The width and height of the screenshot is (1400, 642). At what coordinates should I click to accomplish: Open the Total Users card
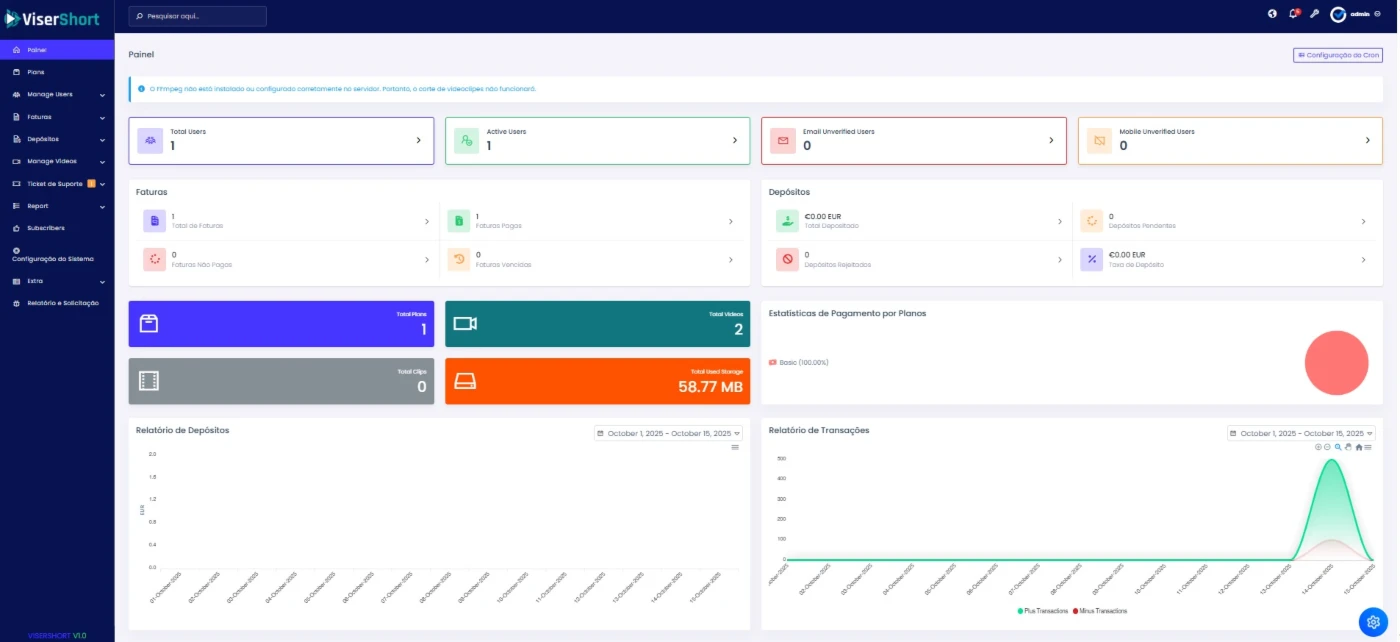[281, 141]
